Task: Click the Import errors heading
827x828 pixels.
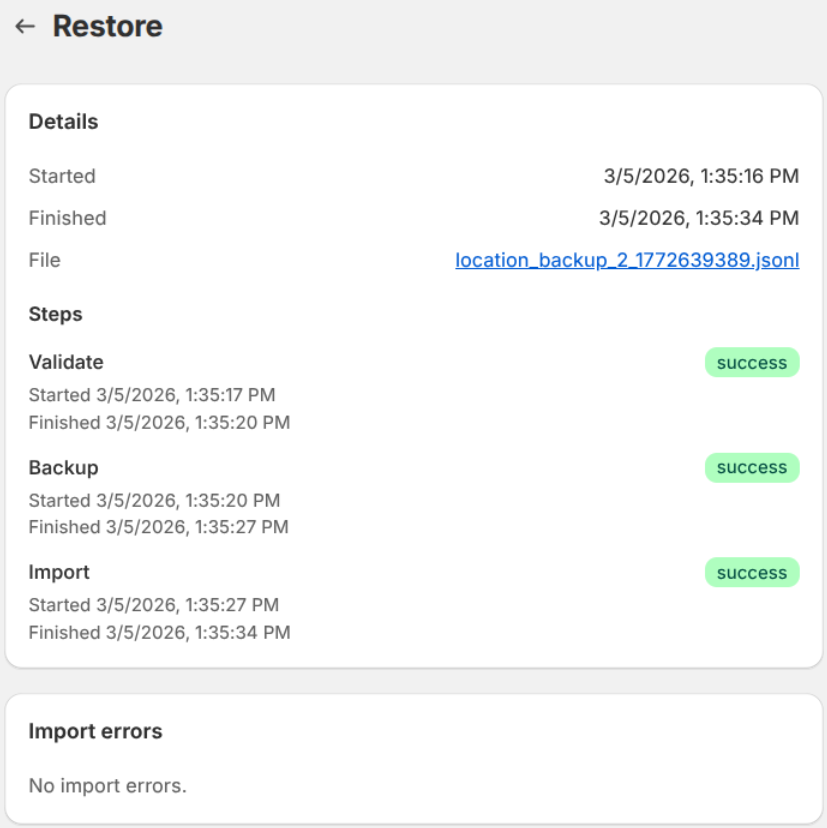Action: point(95,731)
